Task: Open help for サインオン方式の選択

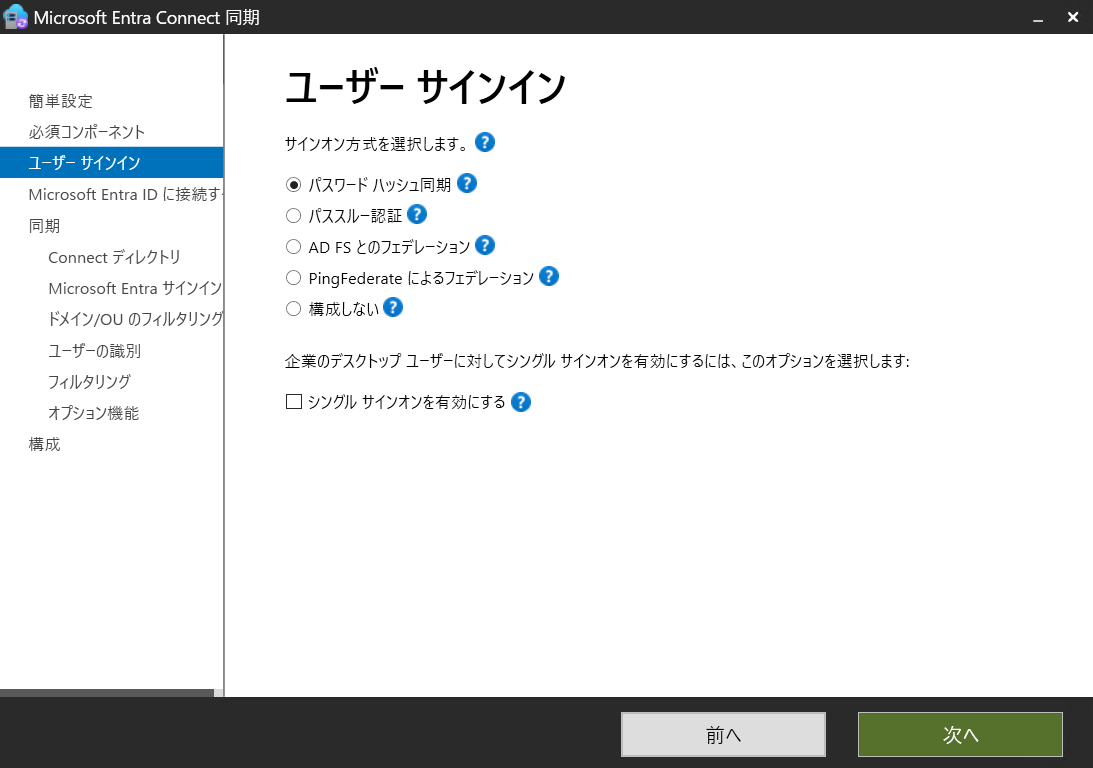Action: click(485, 142)
